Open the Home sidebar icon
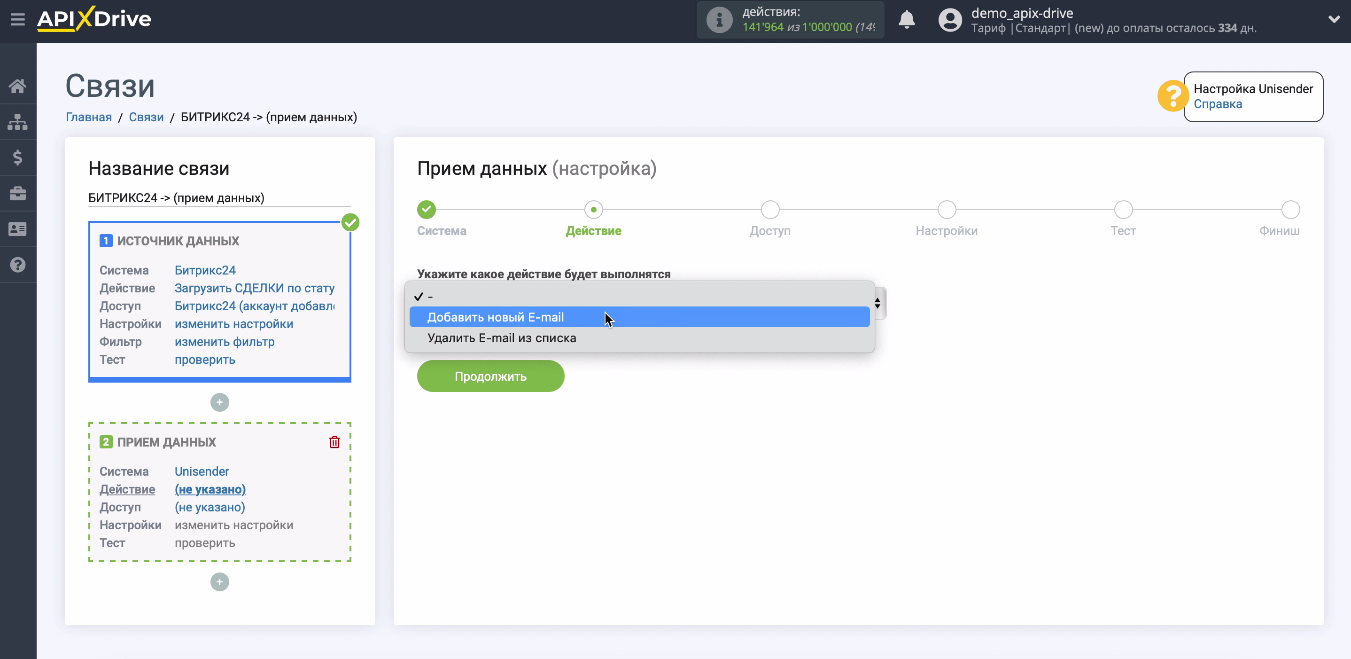 18,86
